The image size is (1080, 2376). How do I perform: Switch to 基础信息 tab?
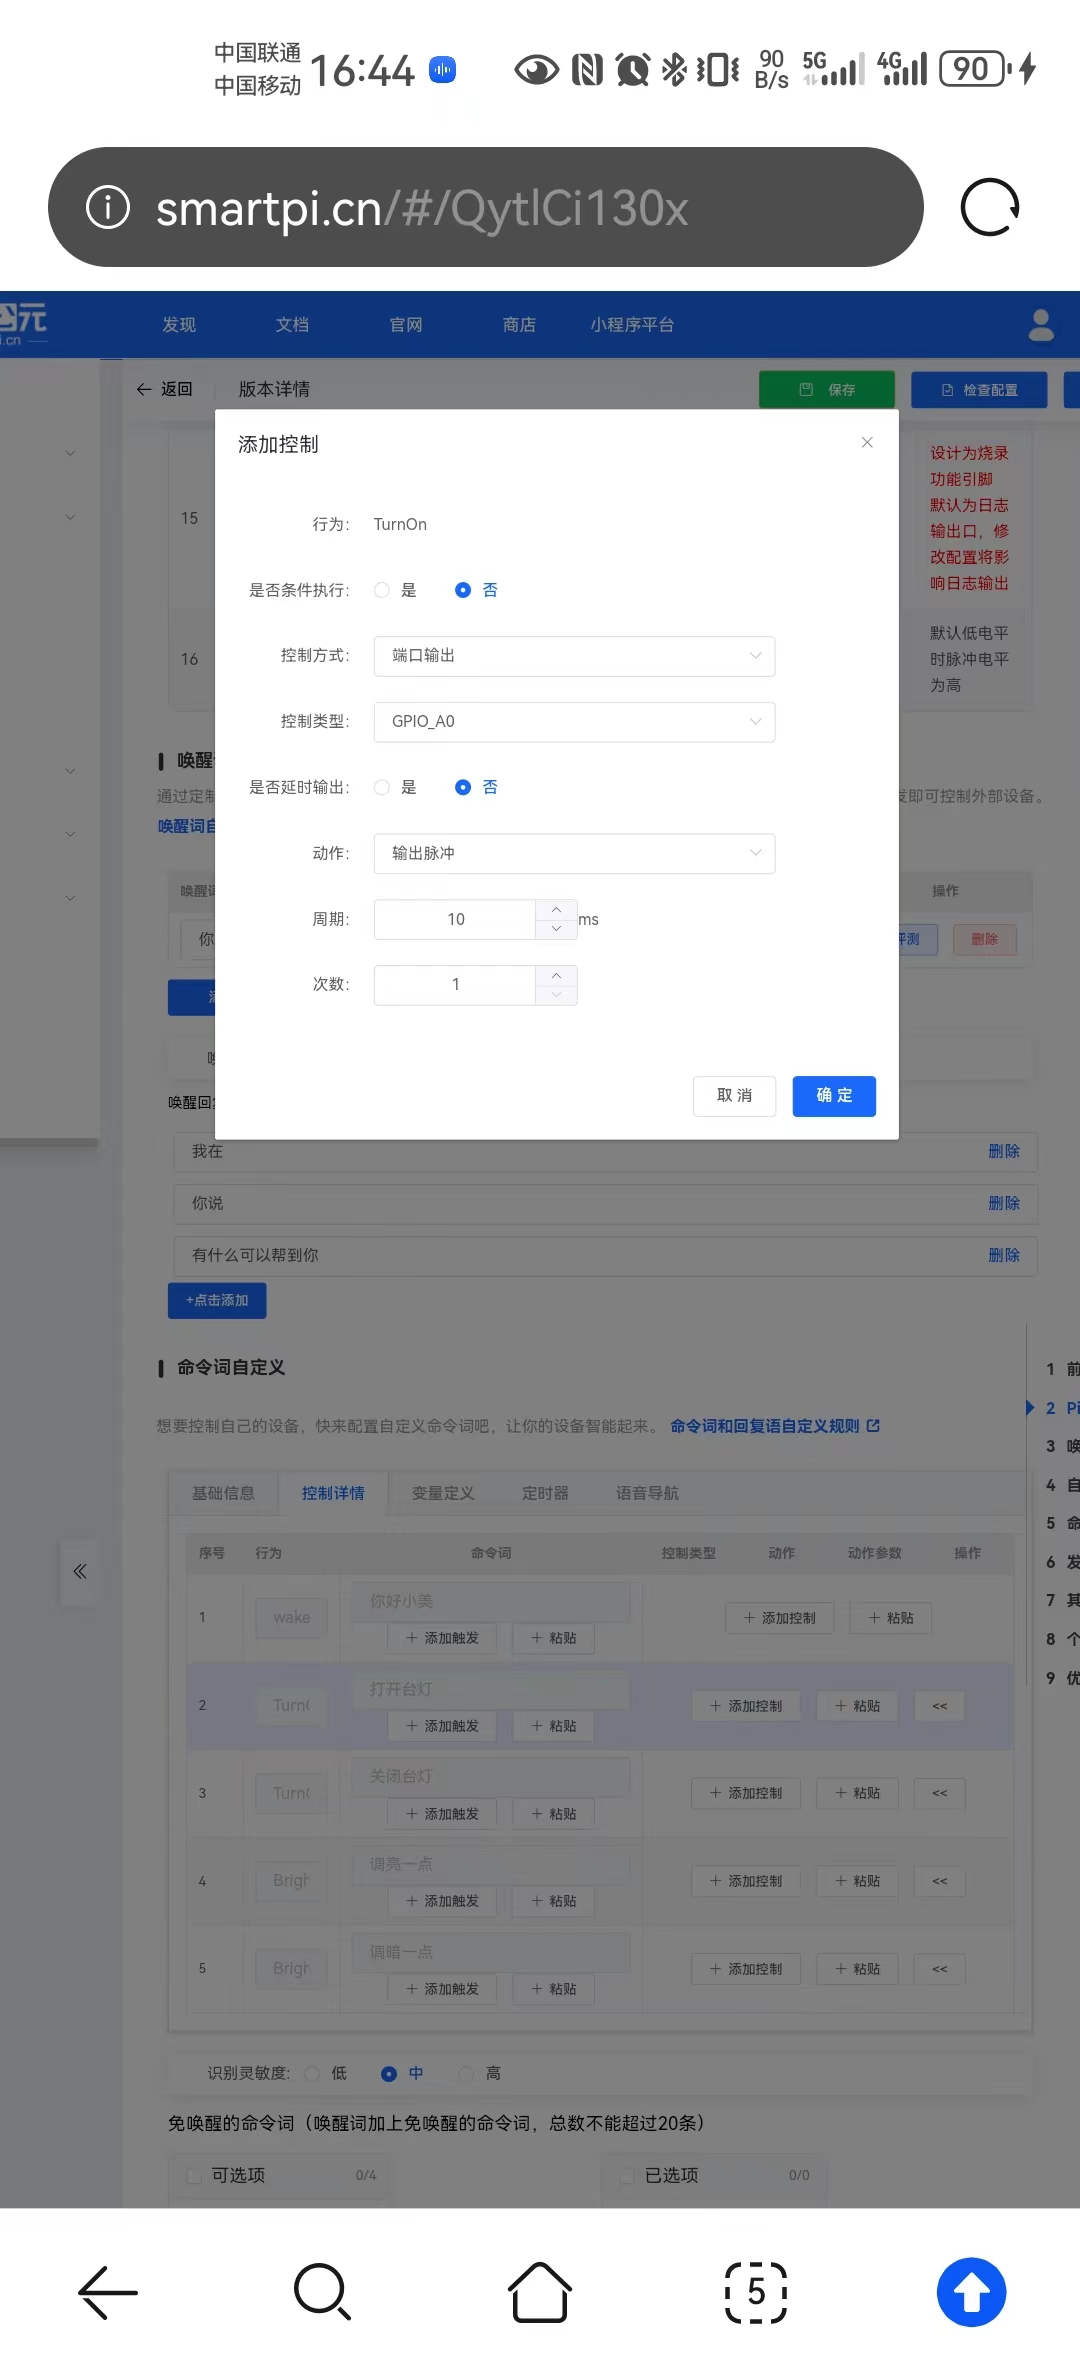click(x=223, y=1493)
